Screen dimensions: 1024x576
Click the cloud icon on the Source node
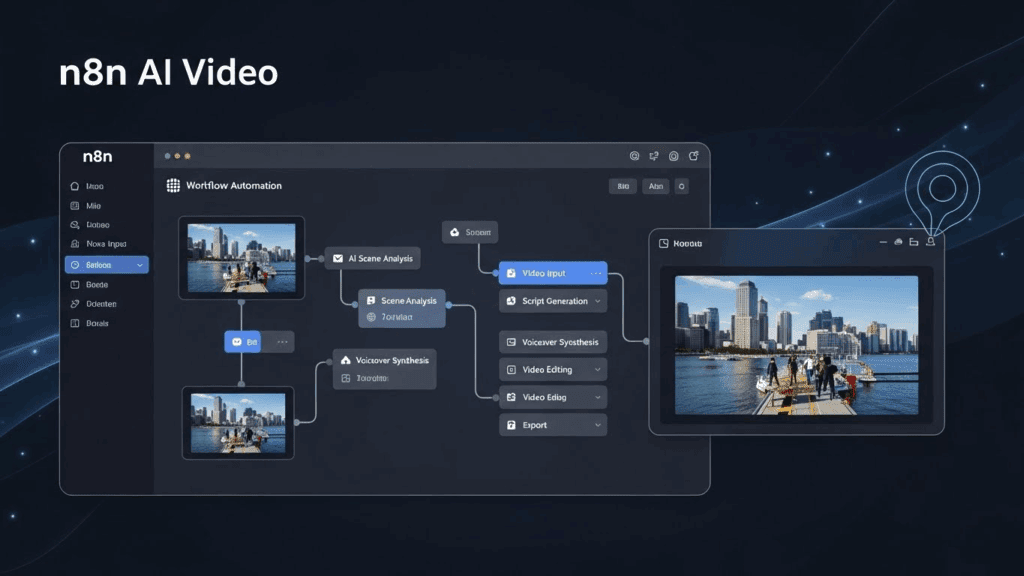(453, 232)
